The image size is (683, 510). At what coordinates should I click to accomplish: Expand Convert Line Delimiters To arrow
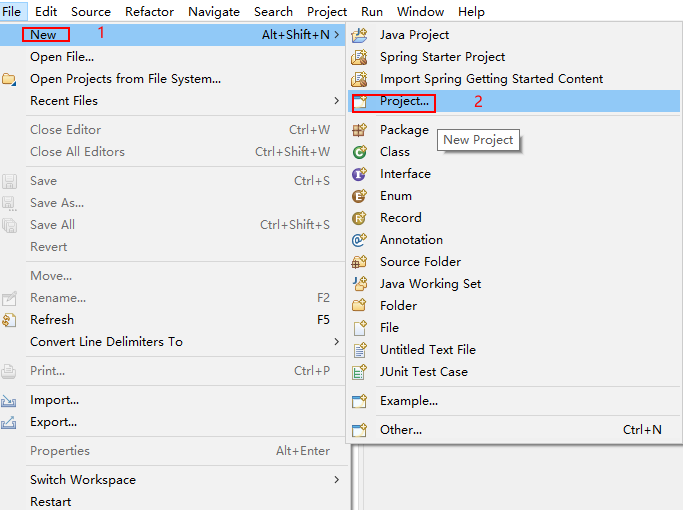coord(336,342)
